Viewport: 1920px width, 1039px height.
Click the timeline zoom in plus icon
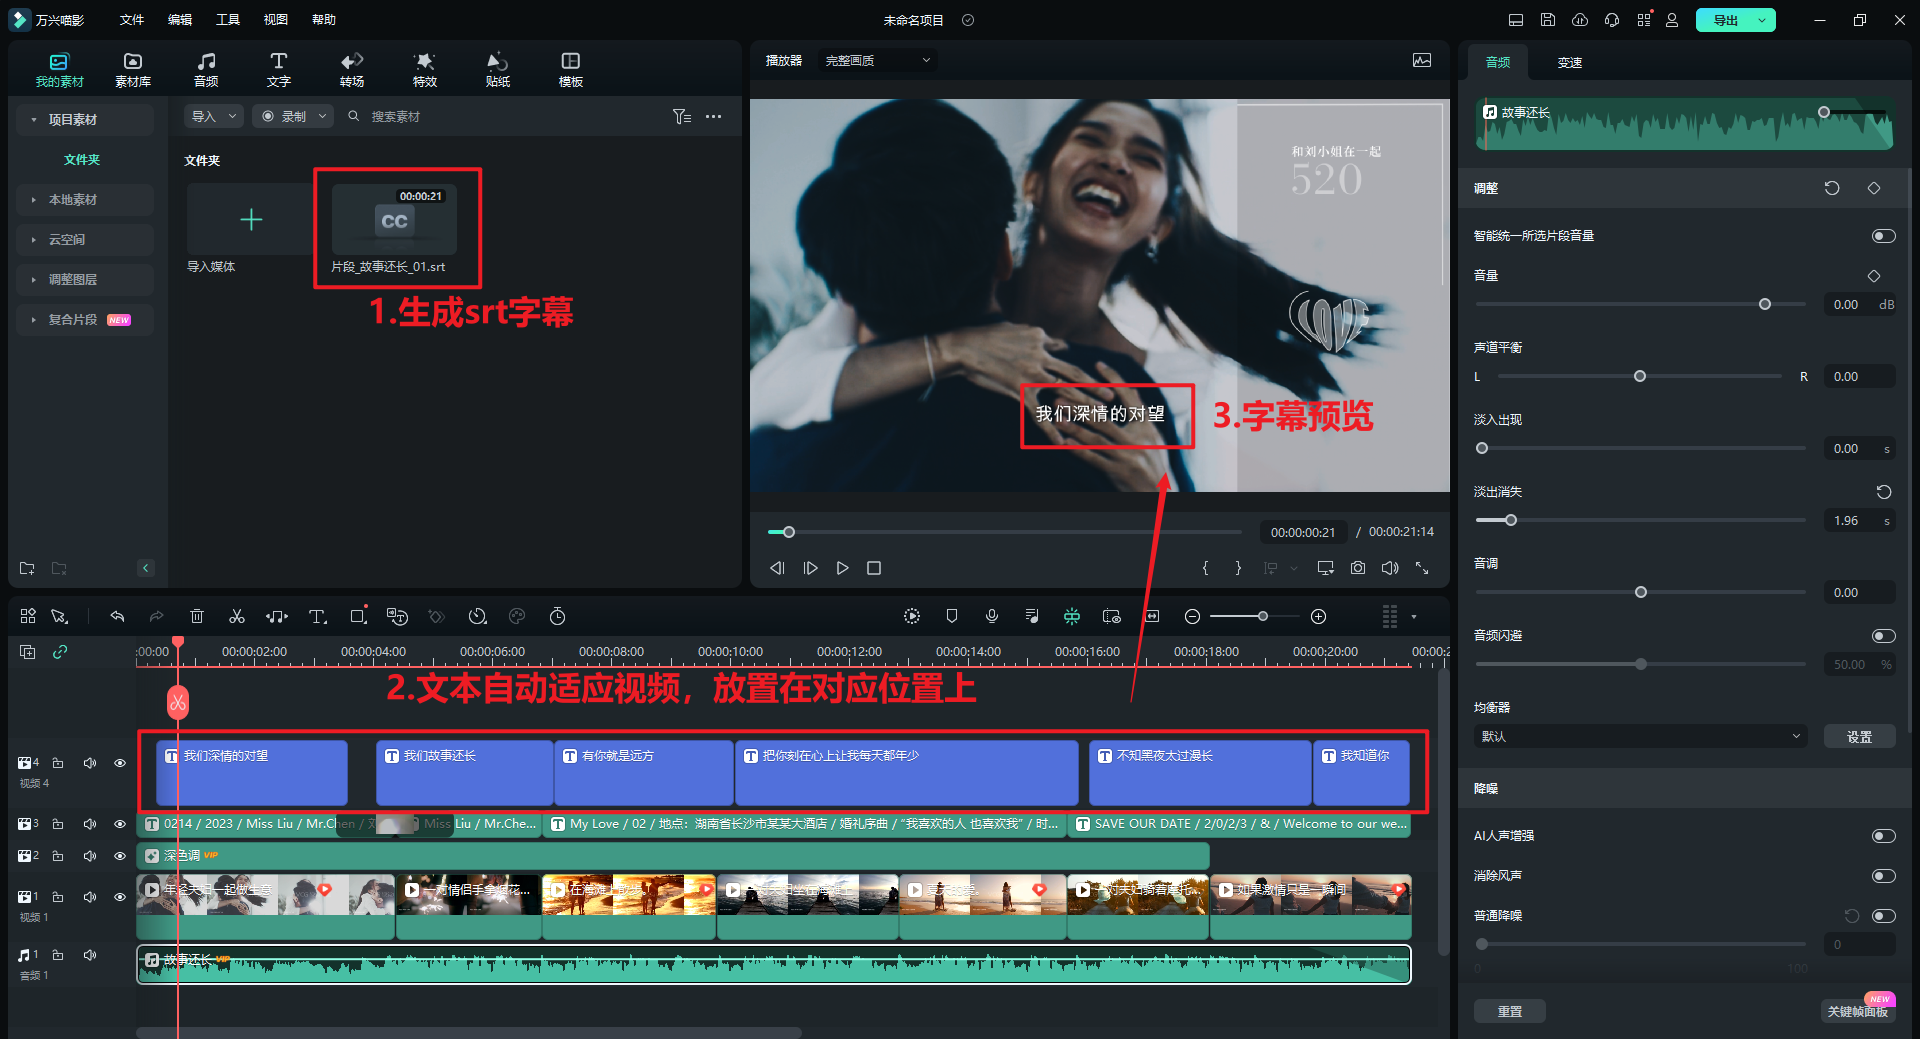click(x=1318, y=617)
